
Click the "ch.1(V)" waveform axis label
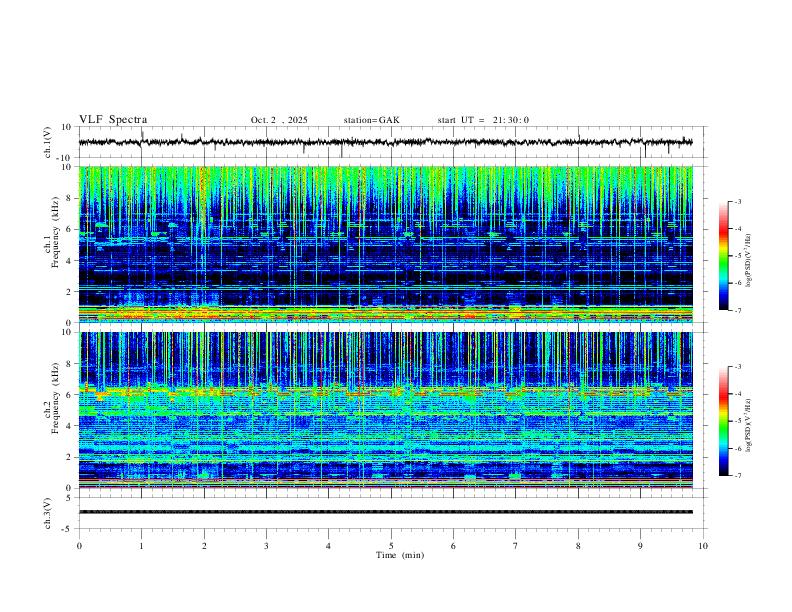48,142
